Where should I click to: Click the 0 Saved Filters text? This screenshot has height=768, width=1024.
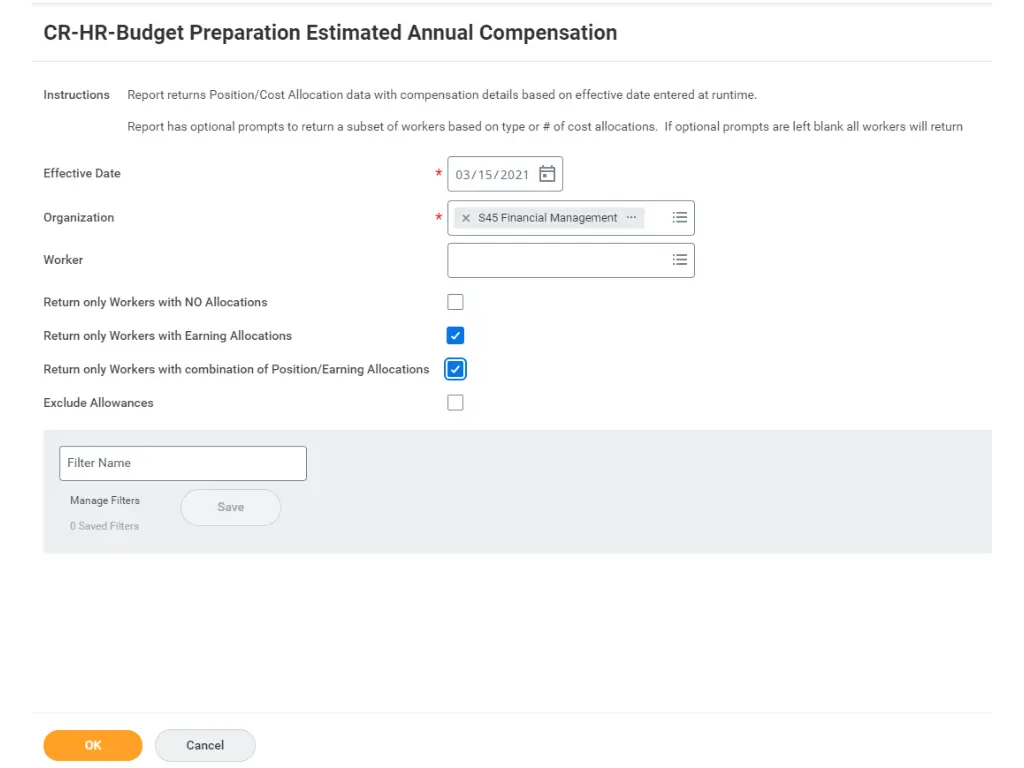coord(105,526)
